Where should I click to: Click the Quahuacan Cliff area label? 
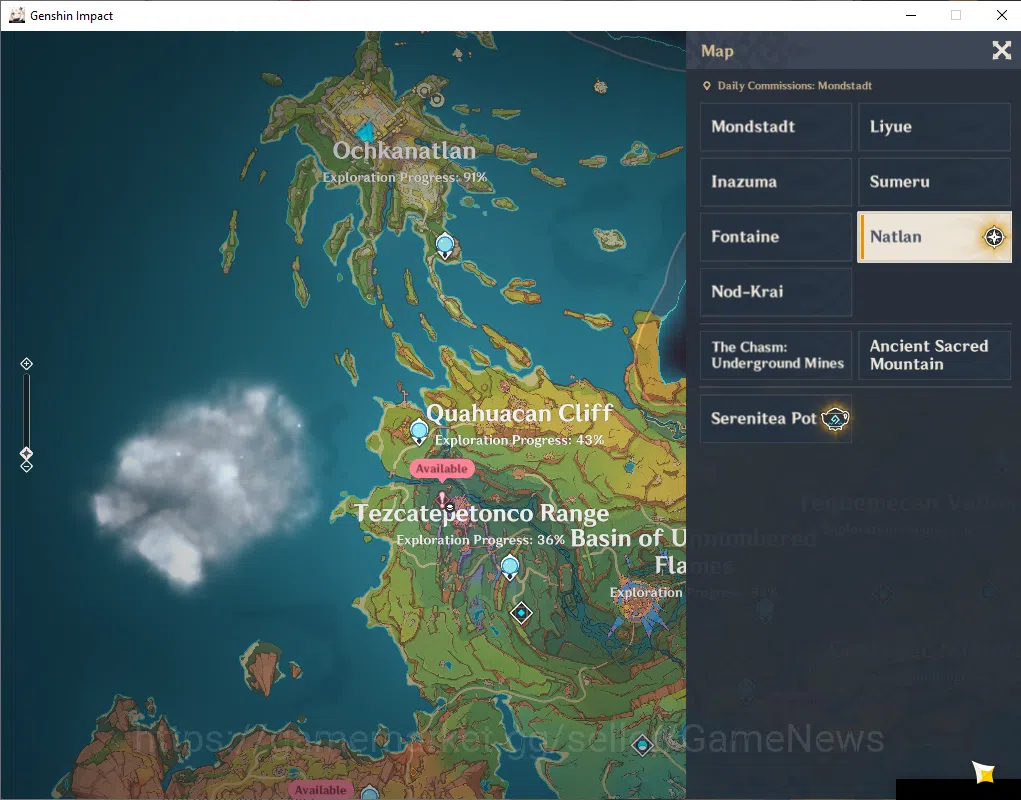(520, 413)
